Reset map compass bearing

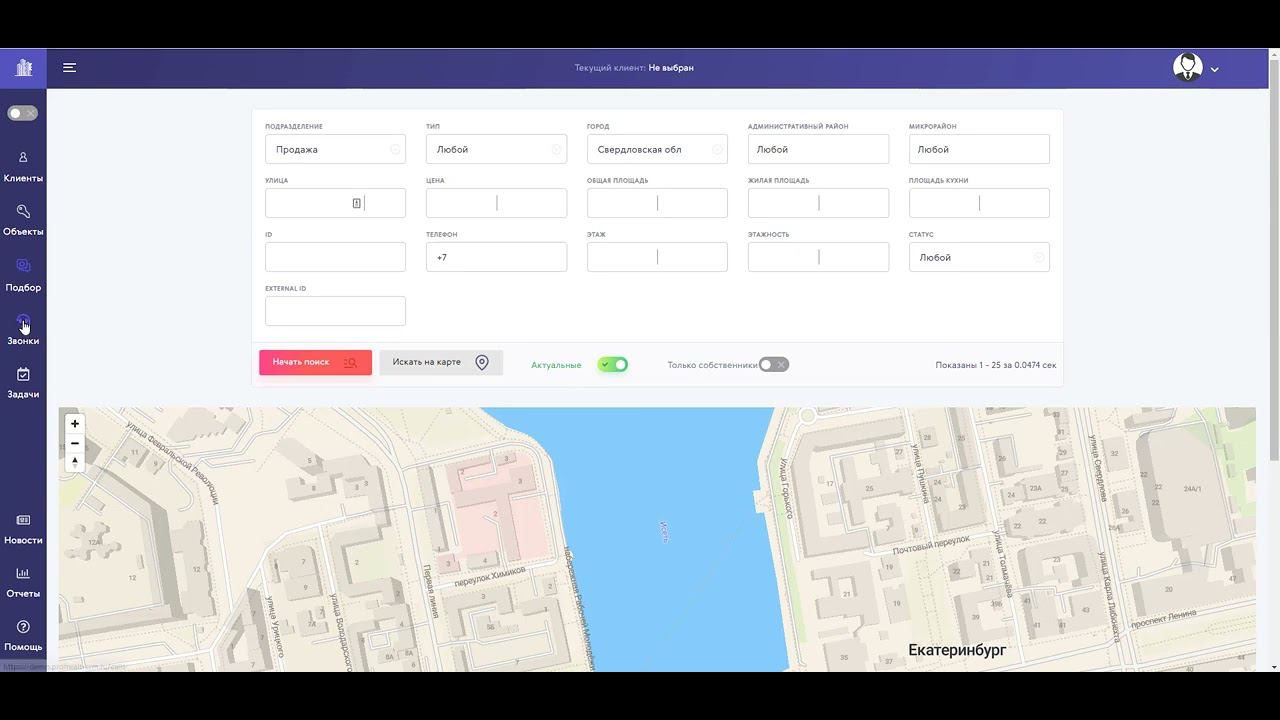[x=75, y=462]
